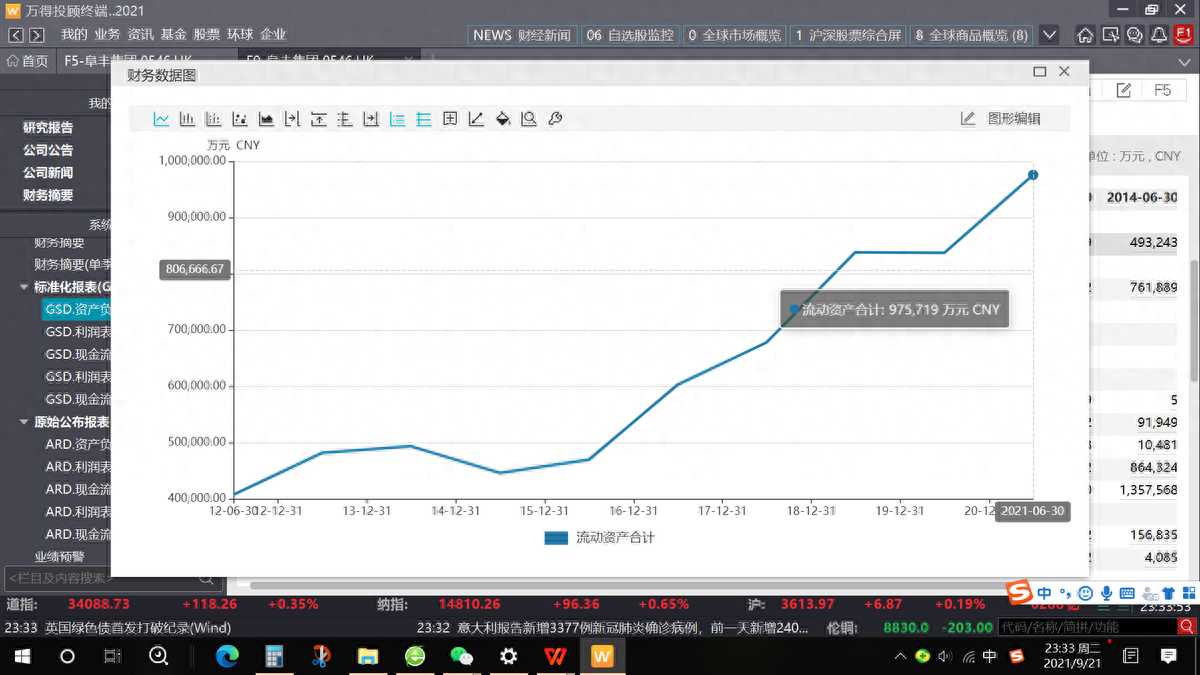Click the chart magnifier zoom icon
Screen dimensions: 1200x675
(x=529, y=119)
